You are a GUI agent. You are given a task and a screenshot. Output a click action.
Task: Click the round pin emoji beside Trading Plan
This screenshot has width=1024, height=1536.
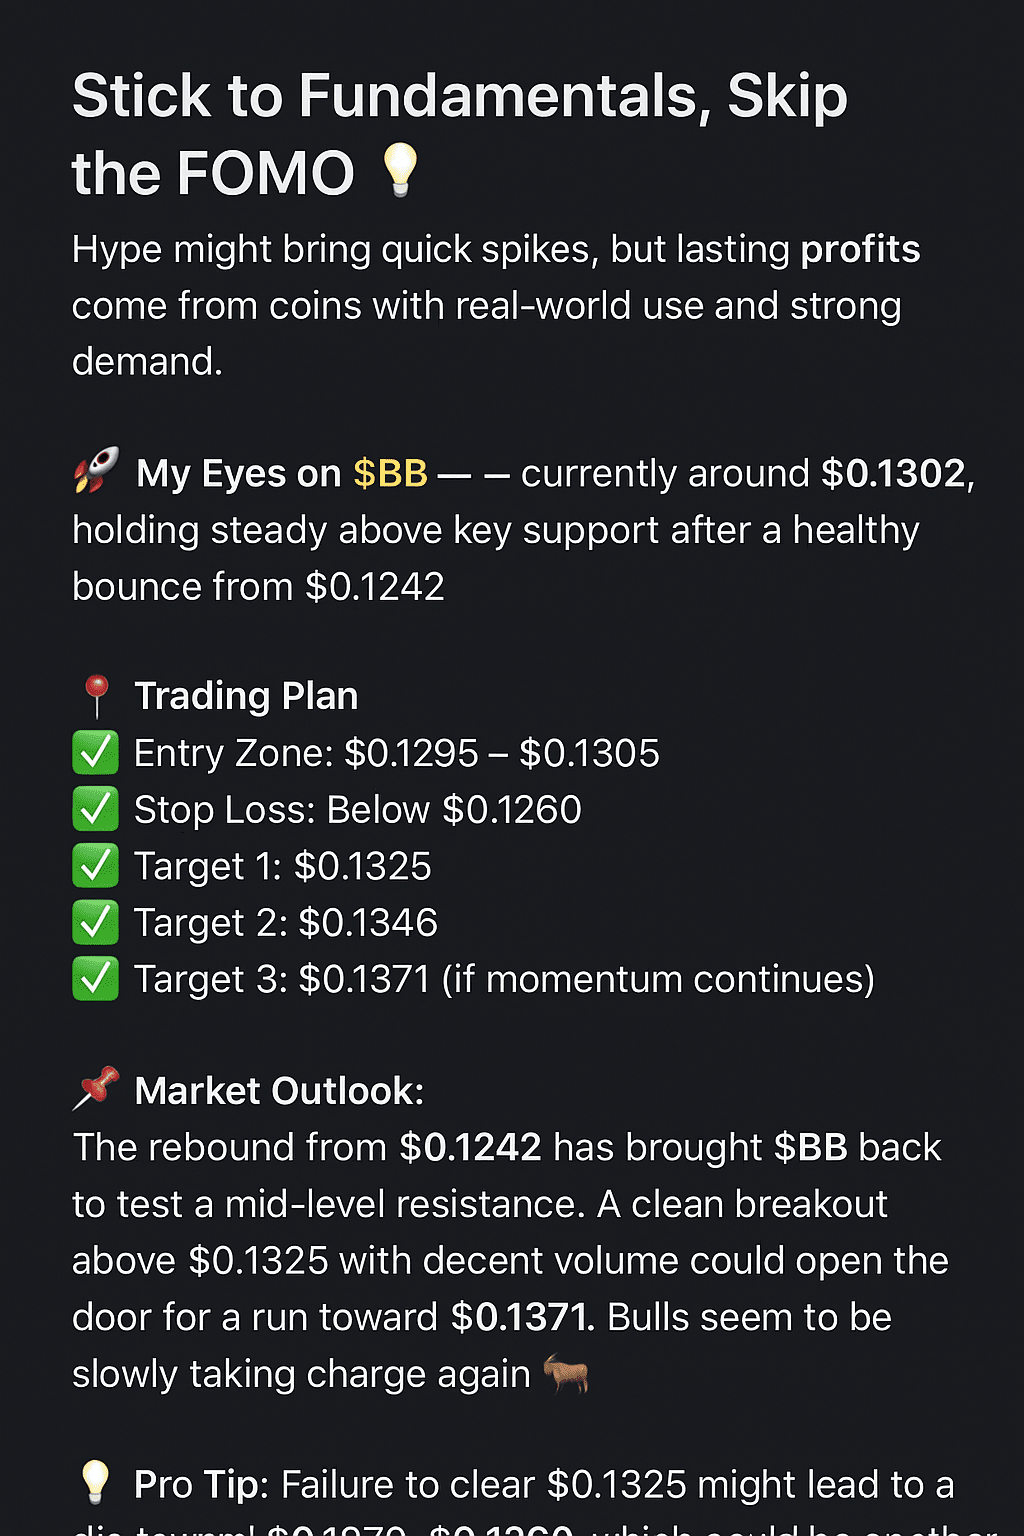tap(96, 696)
